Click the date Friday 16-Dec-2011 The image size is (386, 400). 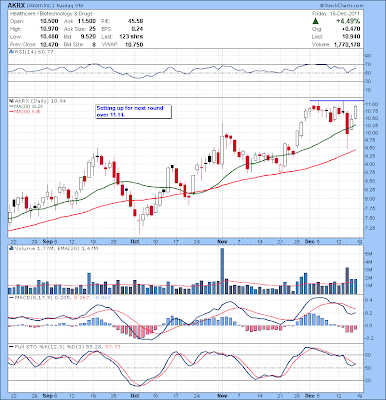click(x=336, y=14)
